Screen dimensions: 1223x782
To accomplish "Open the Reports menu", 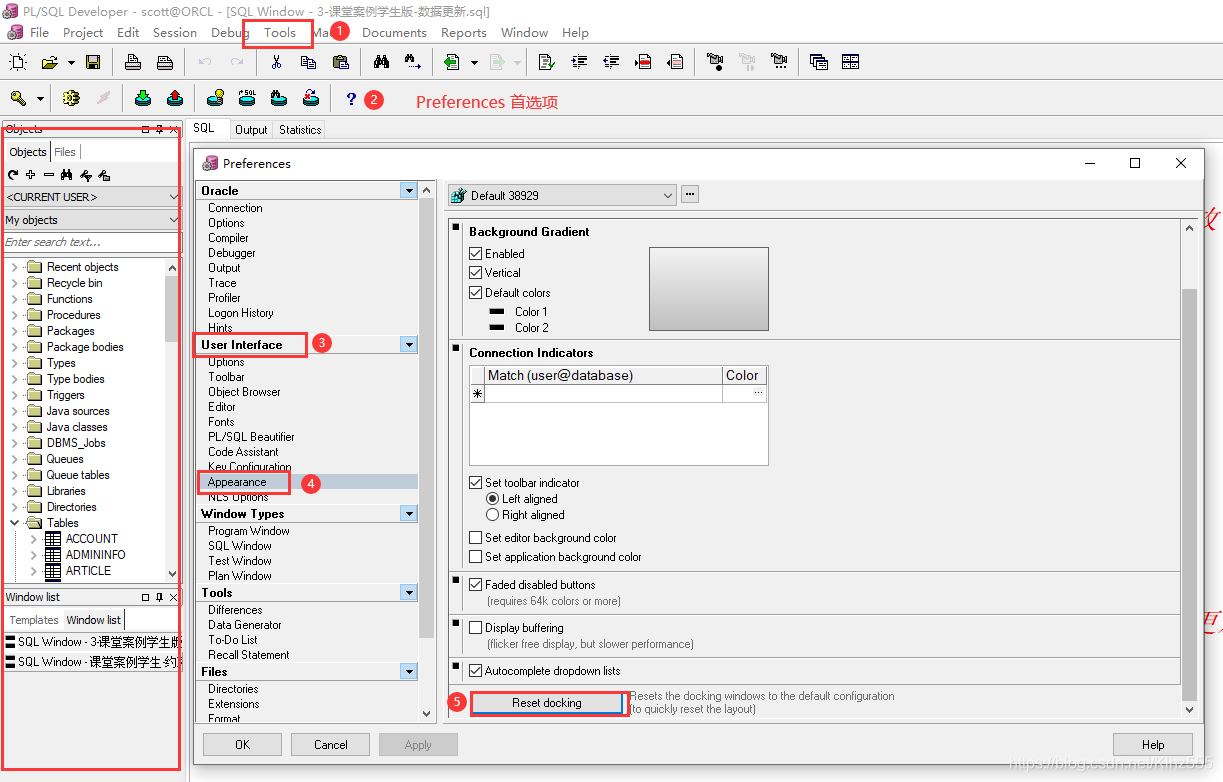I will (464, 32).
